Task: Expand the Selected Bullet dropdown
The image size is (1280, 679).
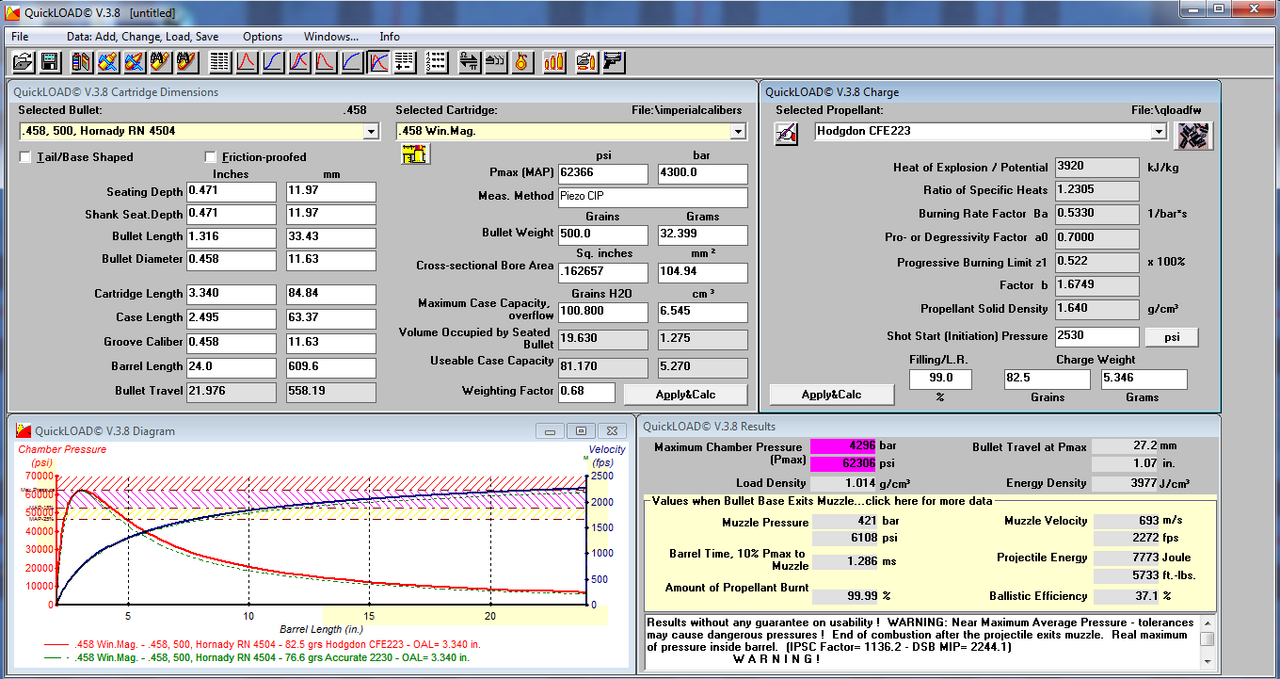Action: tap(371, 132)
